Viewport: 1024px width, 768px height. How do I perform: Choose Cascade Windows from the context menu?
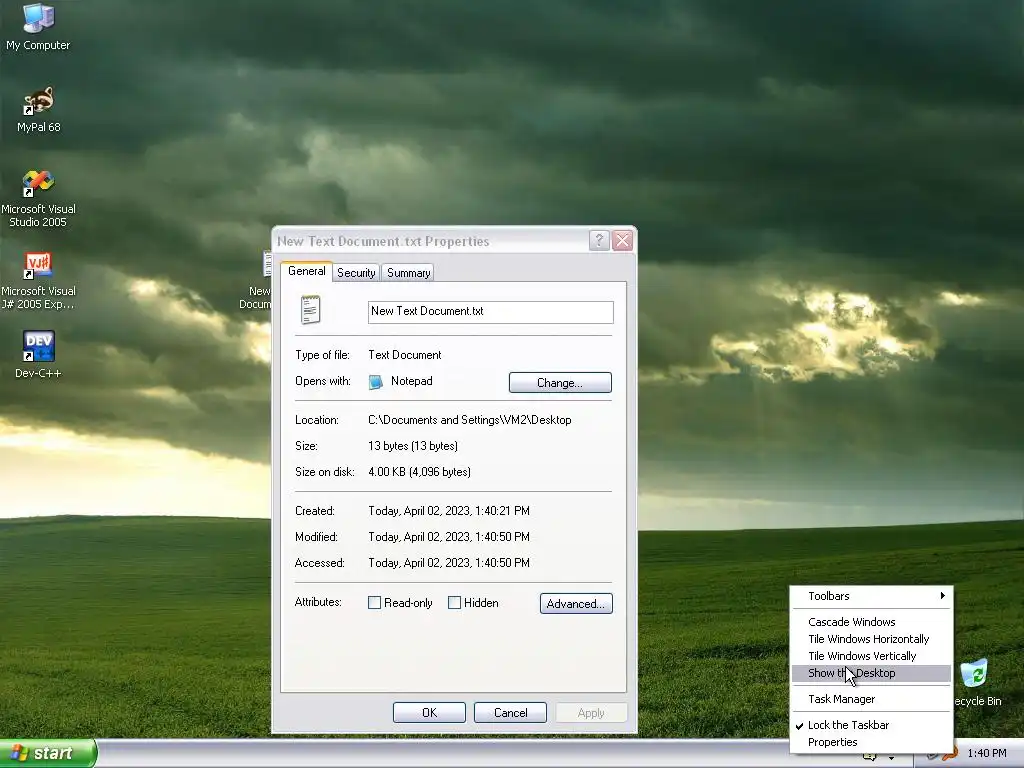click(x=871, y=622)
